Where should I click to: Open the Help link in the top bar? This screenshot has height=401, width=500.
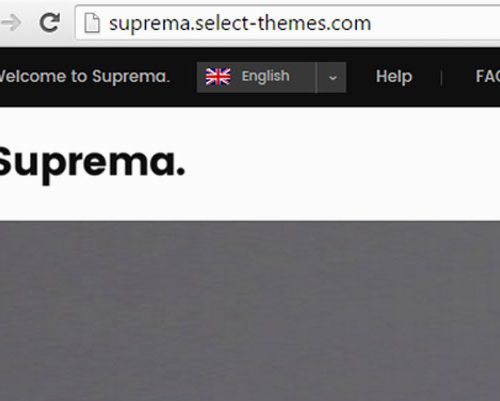pos(394,77)
